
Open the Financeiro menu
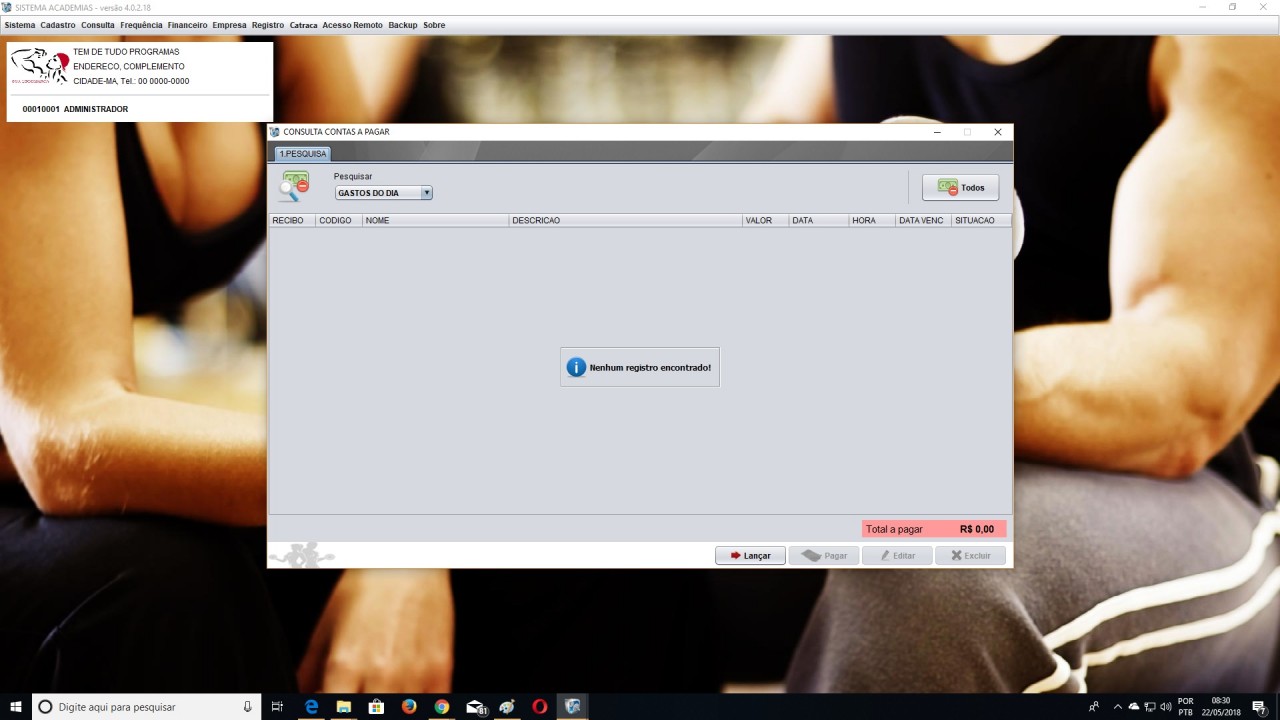(187, 25)
